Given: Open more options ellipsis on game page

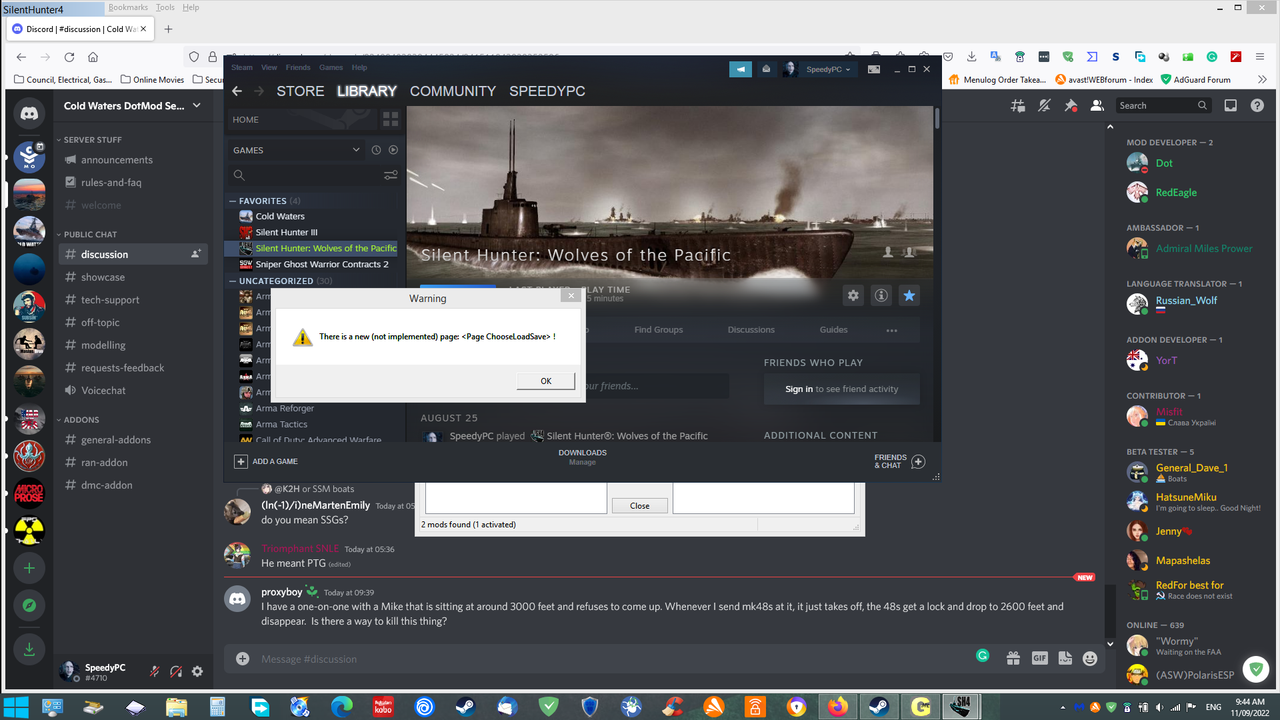Looking at the screenshot, I should click(x=891, y=330).
